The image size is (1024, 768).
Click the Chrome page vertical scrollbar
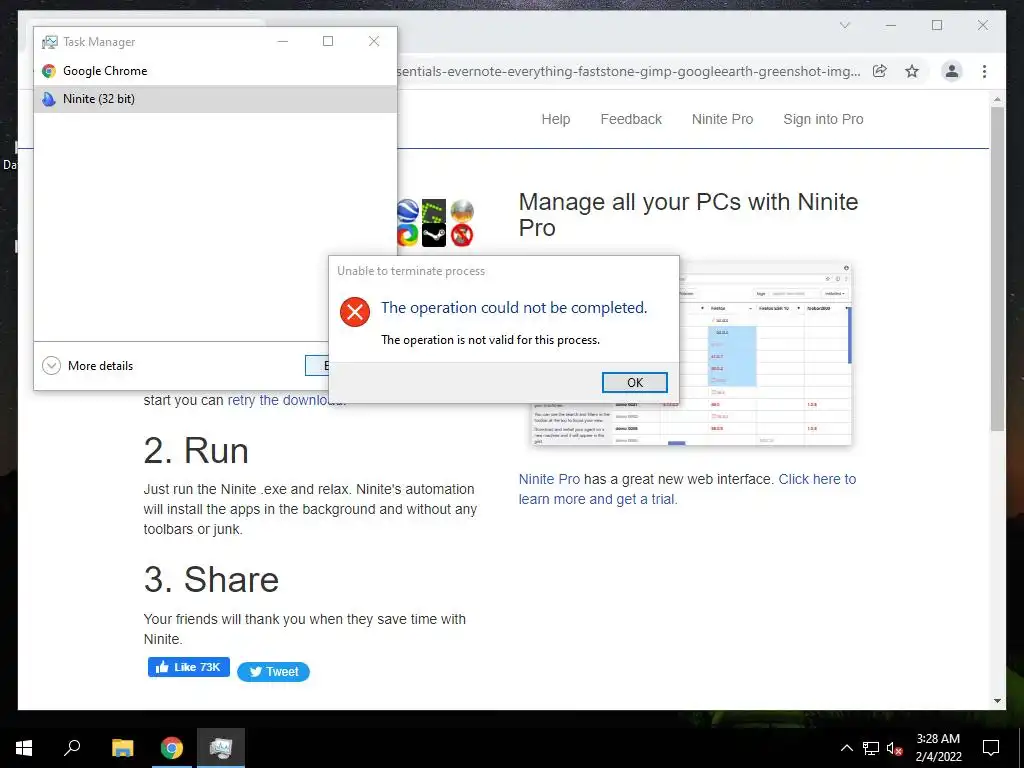pyautogui.click(x=997, y=268)
